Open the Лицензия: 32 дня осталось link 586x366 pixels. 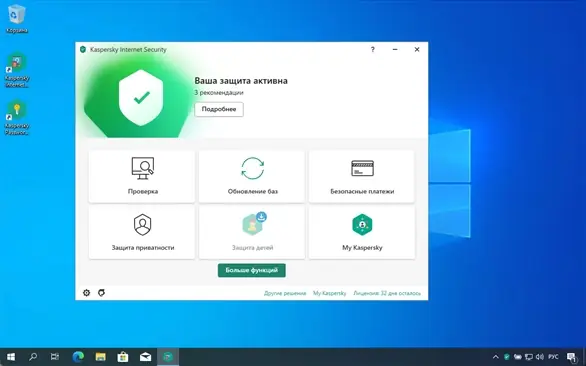(387, 293)
